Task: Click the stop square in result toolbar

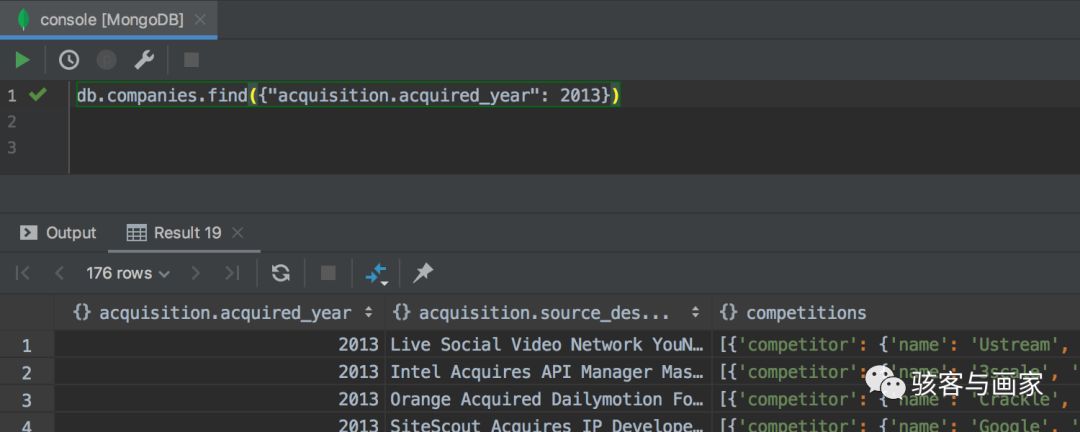Action: point(329,274)
